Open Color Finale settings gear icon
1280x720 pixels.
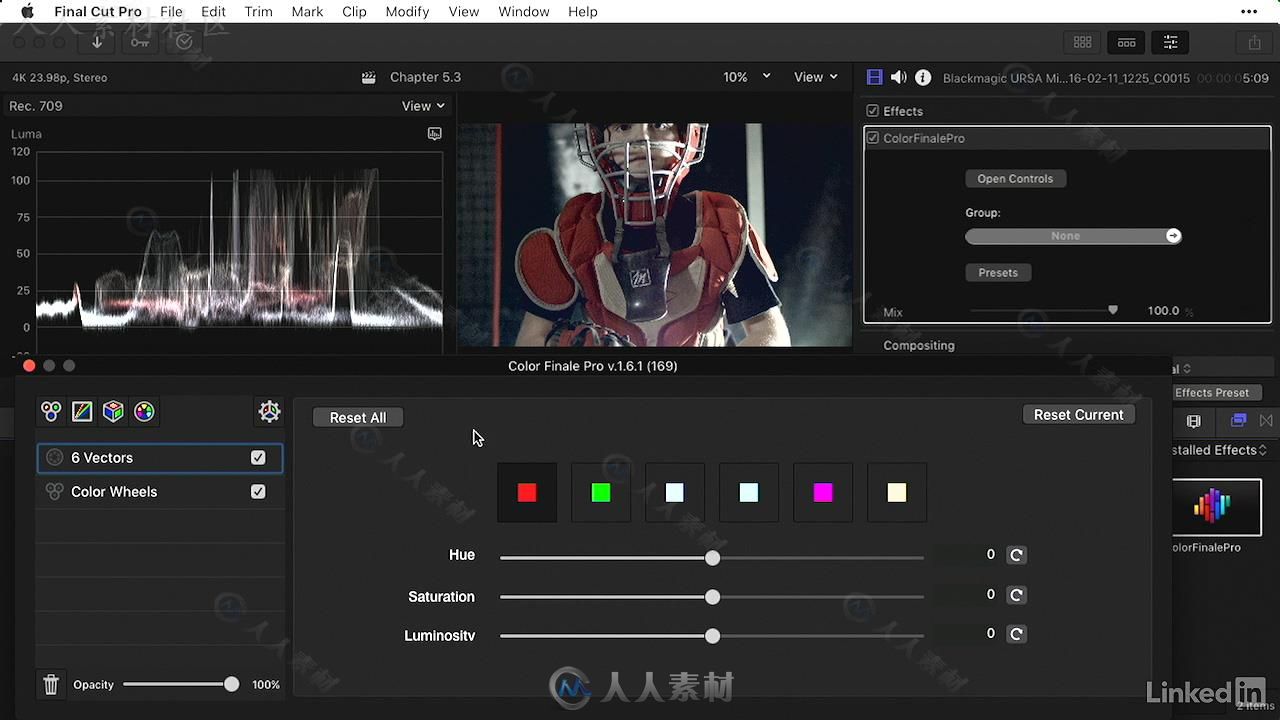tap(269, 411)
